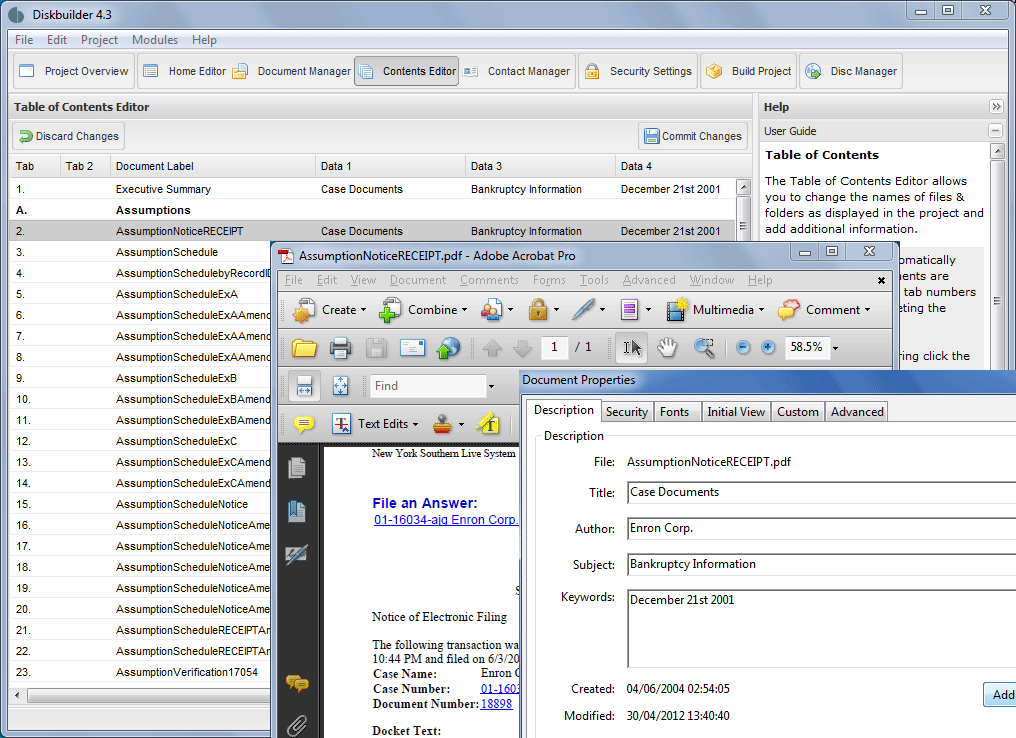This screenshot has height=738, width=1016.
Task: Click the zoom in plus icon
Action: coord(768,348)
